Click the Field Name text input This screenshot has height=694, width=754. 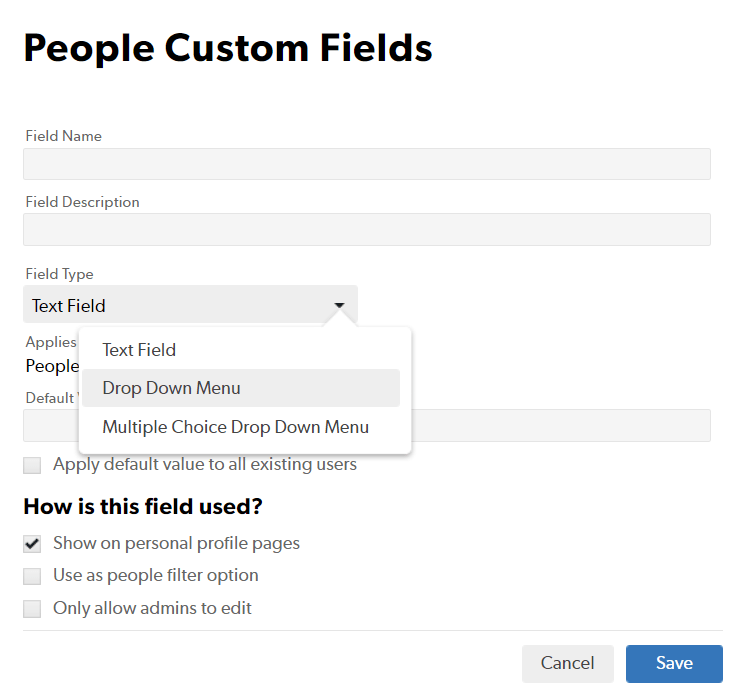[x=366, y=164]
